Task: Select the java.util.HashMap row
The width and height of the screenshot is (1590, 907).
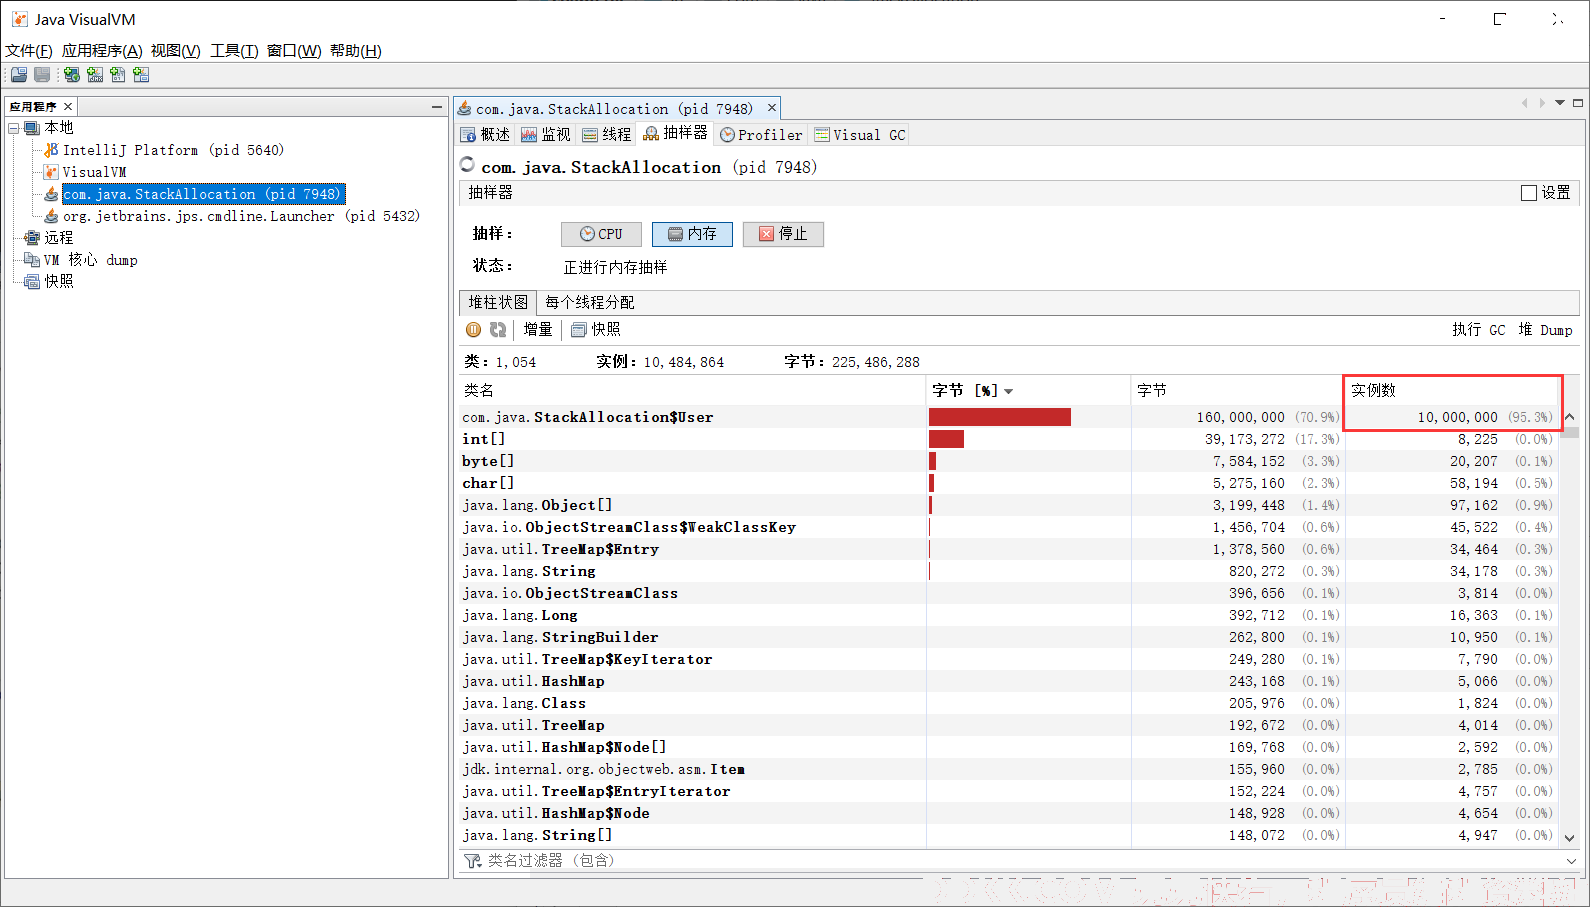Action: [1009, 681]
